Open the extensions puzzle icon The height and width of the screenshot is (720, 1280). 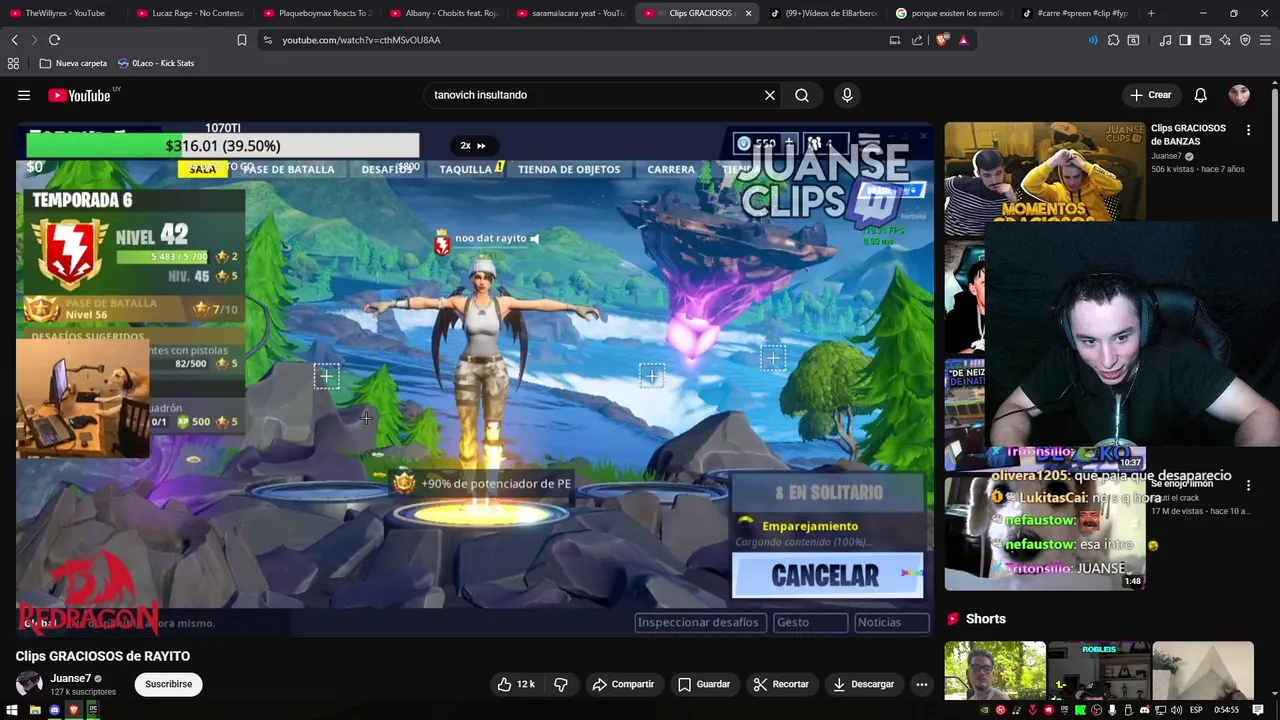click(x=1113, y=40)
